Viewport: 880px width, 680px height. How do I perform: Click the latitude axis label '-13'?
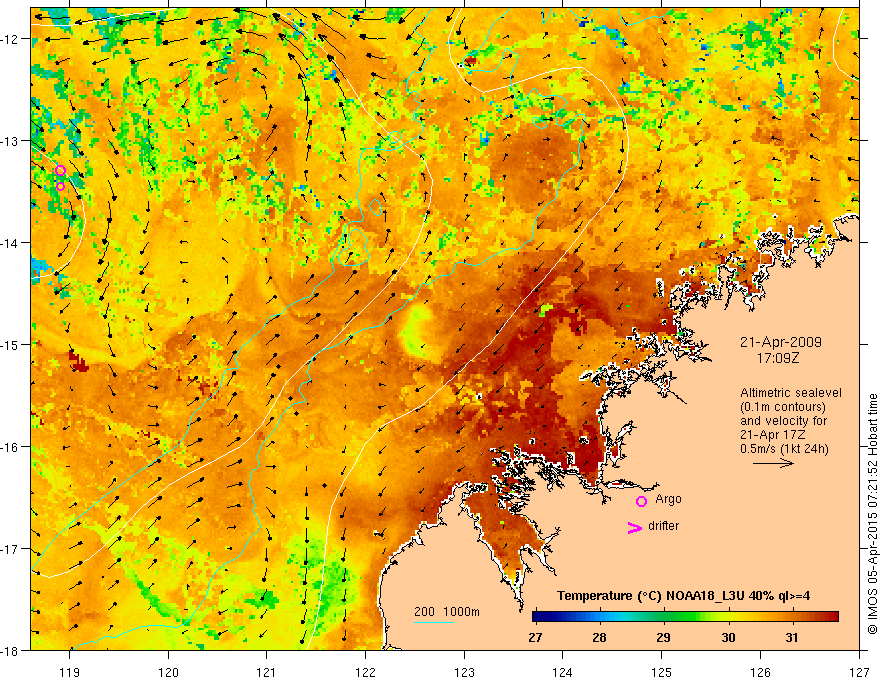click(x=11, y=141)
